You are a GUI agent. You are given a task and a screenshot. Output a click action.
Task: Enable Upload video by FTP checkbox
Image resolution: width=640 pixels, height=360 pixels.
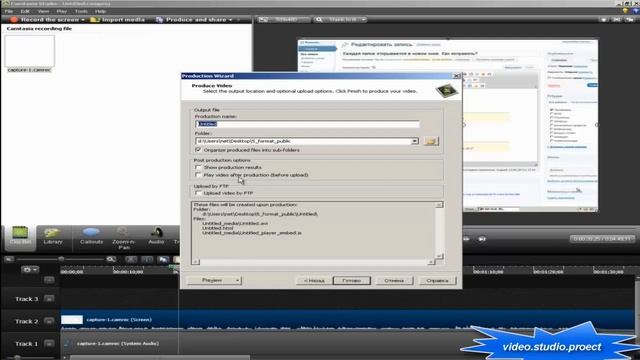click(198, 193)
